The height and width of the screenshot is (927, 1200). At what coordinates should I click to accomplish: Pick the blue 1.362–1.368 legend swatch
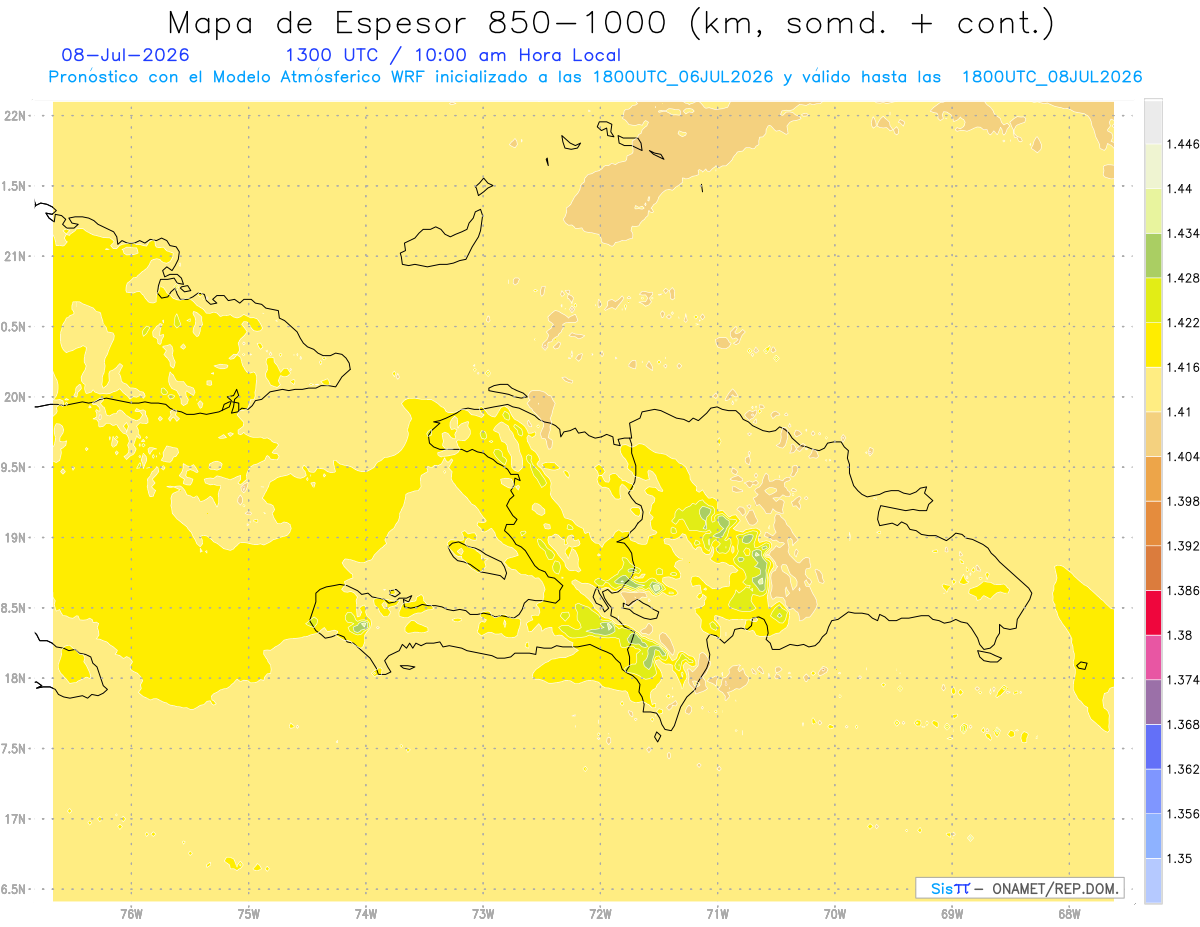[1153, 746]
